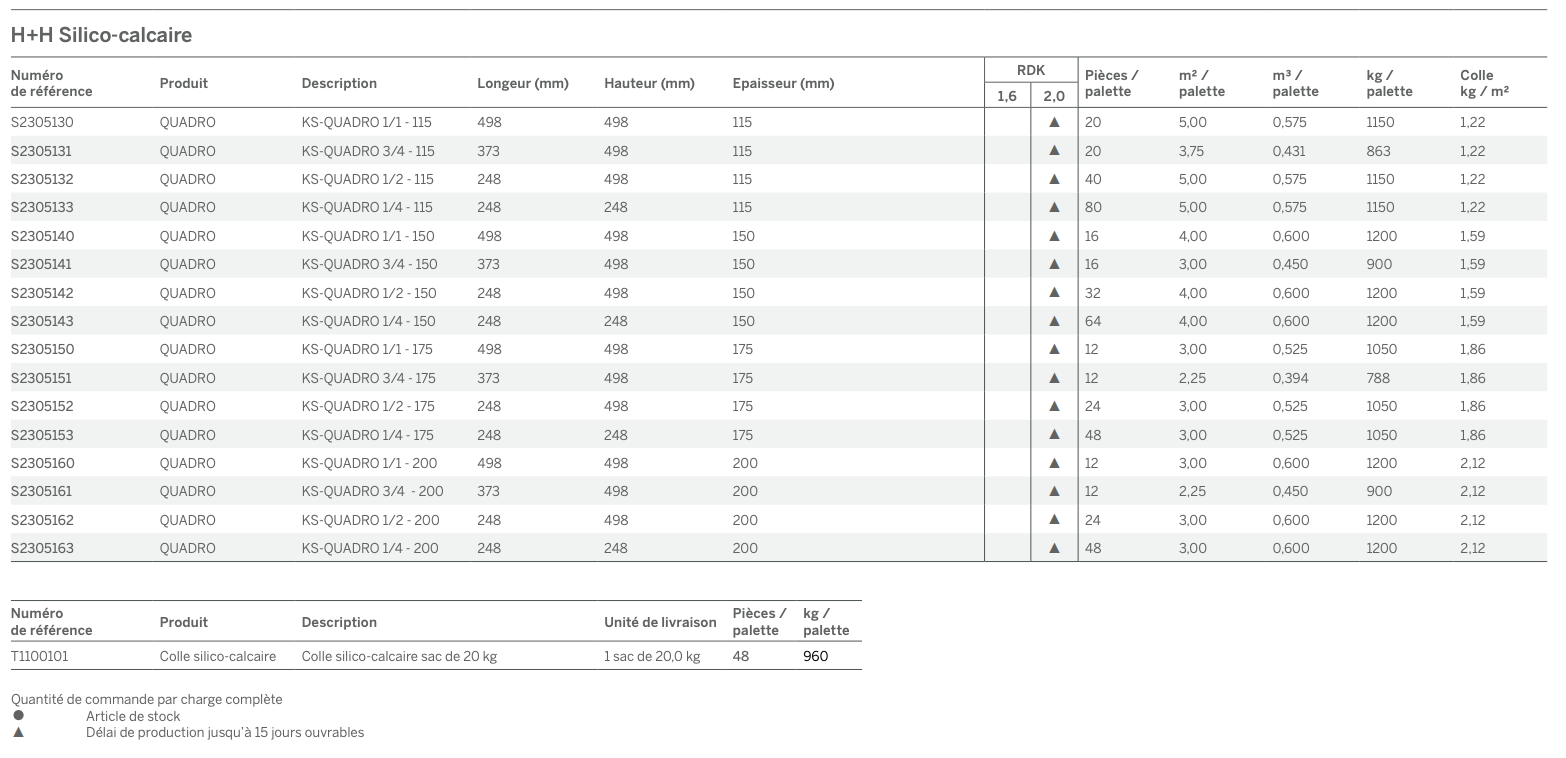This screenshot has height=758, width=1566.
Task: Select reference number S2305150
Action: pyautogui.click(x=42, y=349)
